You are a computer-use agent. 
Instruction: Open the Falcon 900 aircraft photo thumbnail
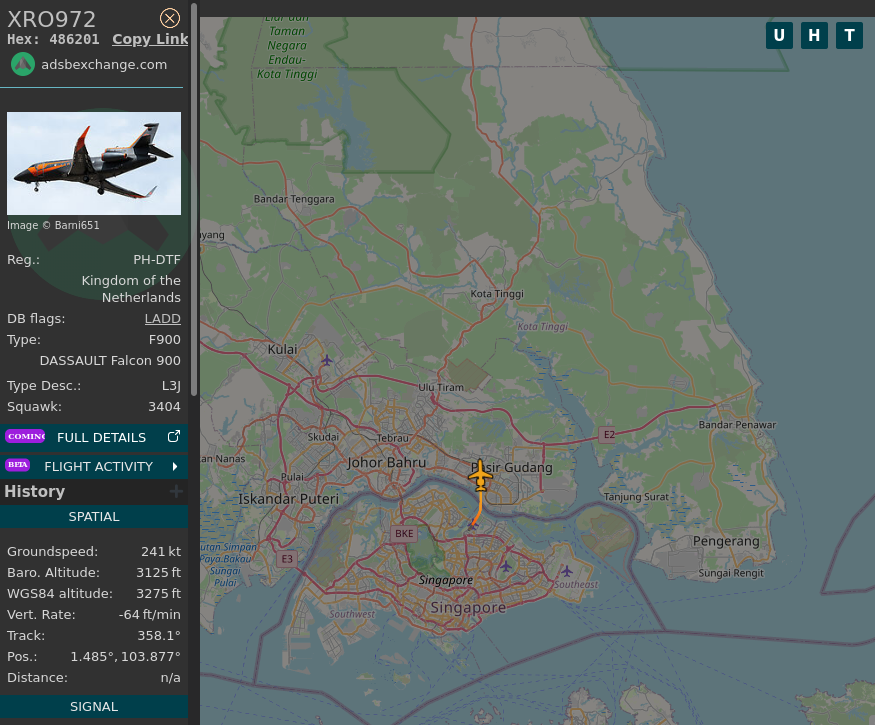point(94,164)
